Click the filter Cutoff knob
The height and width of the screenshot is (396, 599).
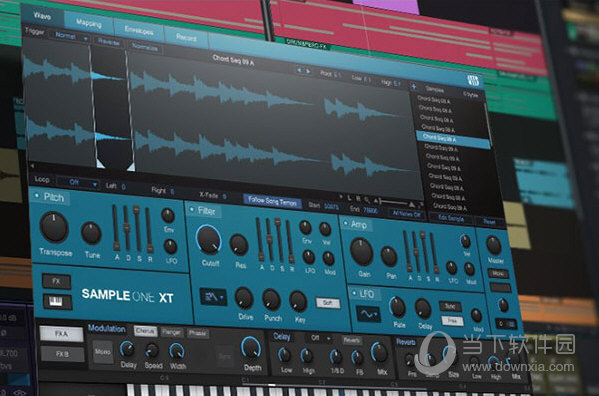pos(209,240)
